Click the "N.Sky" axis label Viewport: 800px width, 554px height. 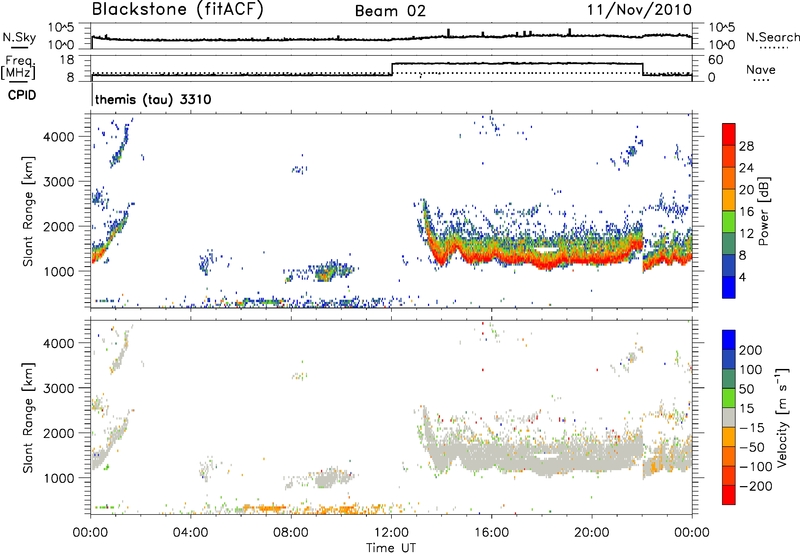19,37
